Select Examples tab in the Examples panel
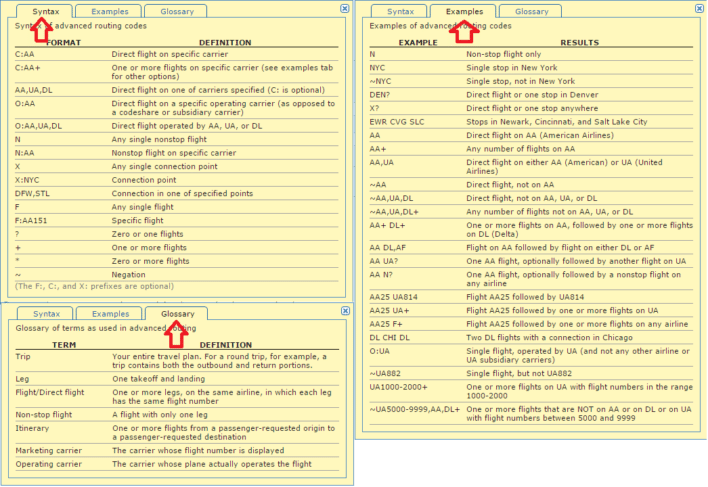 [464, 11]
